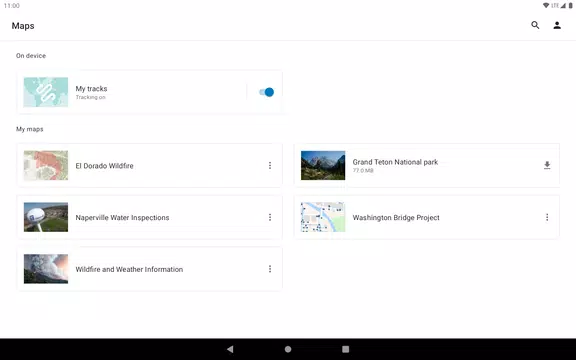Click the Wi-Fi status bar icon
Screen dimensions: 576x360
546,6
